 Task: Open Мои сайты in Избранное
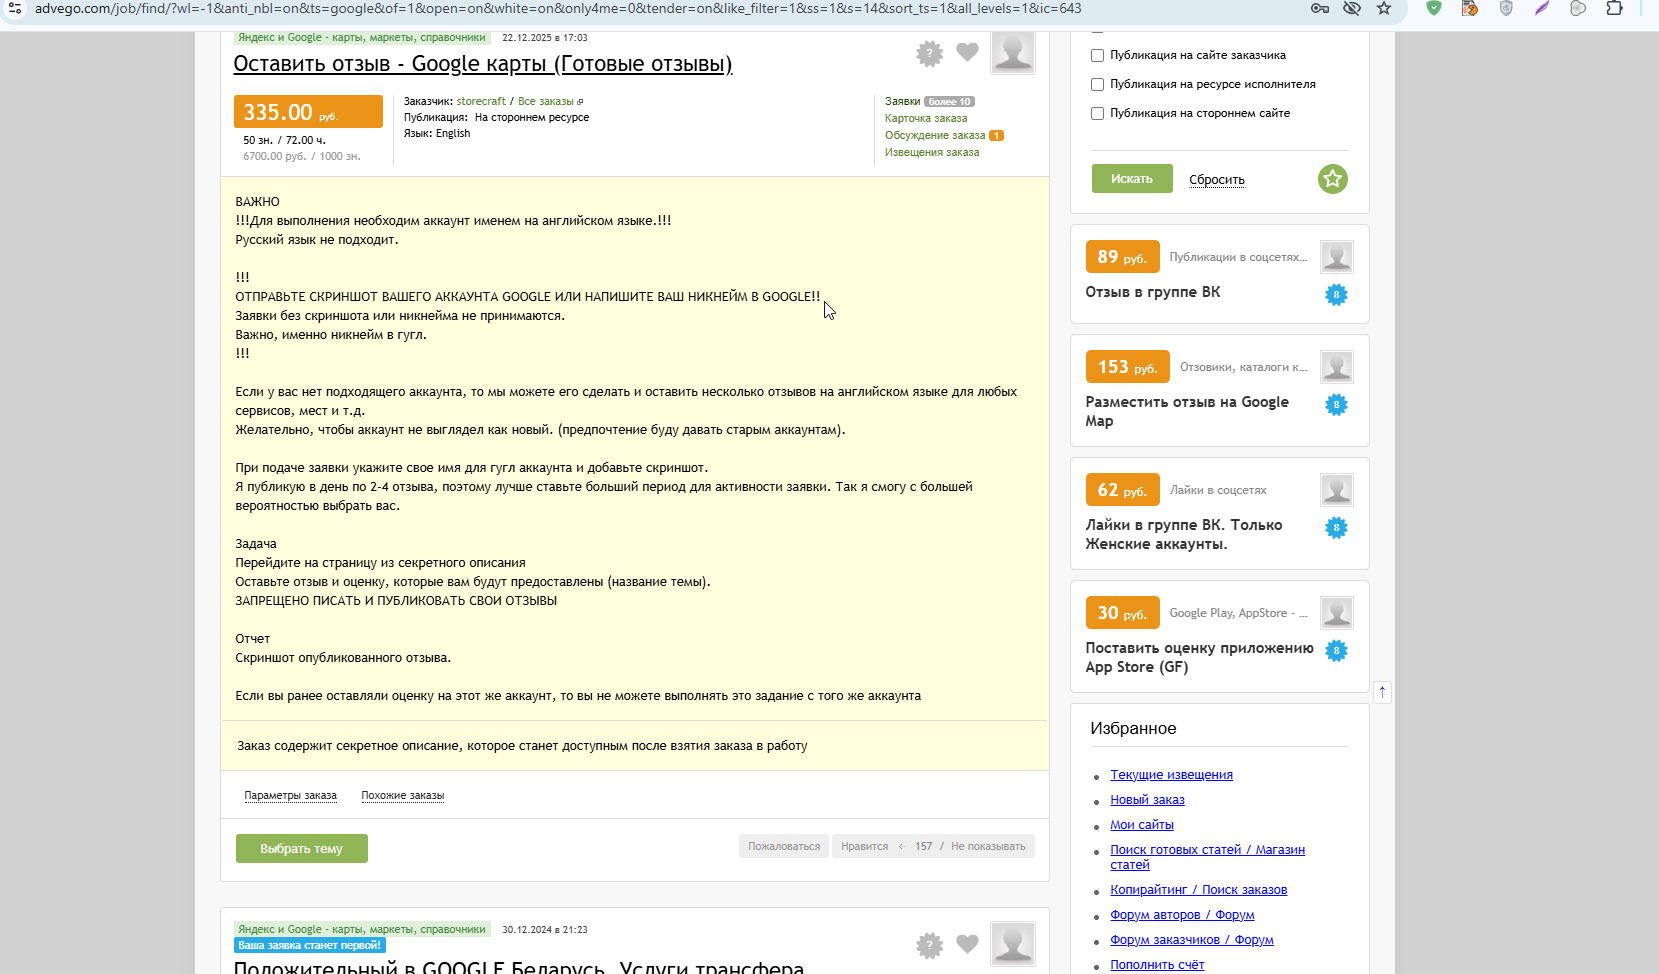tap(1142, 825)
